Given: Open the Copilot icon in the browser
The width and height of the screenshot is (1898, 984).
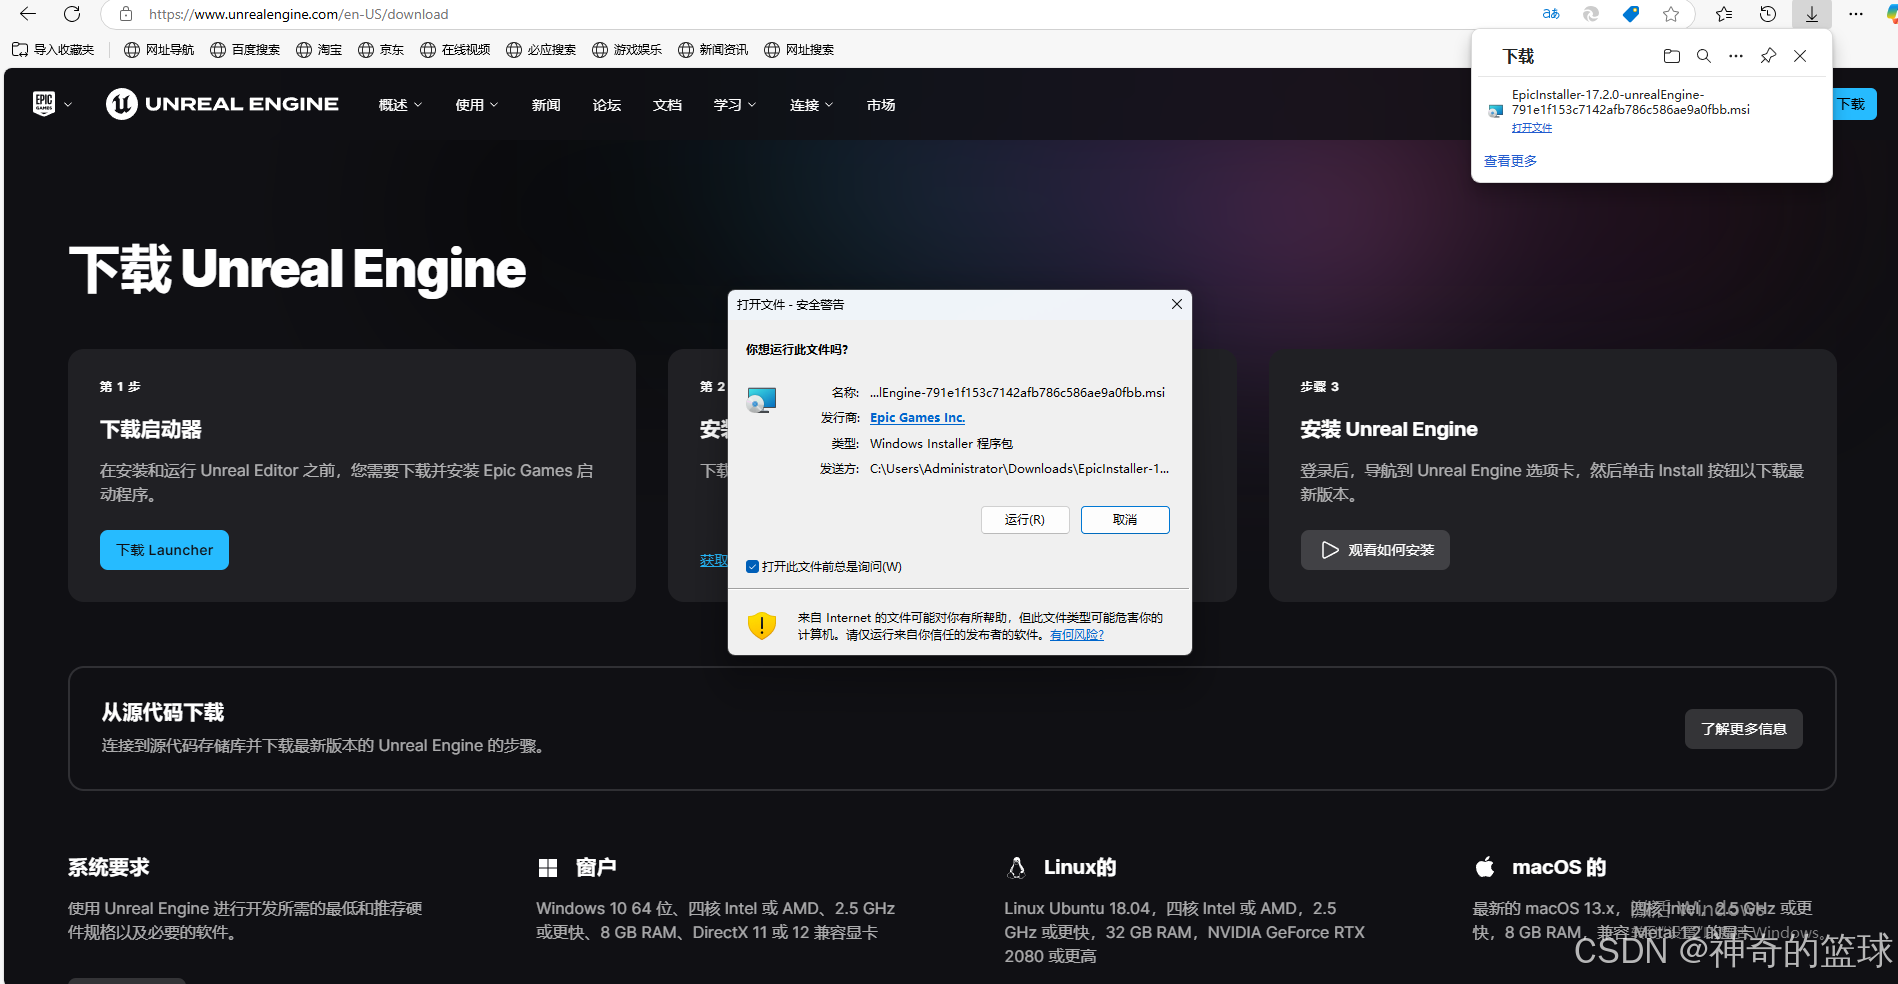Looking at the screenshot, I should [x=1892, y=14].
